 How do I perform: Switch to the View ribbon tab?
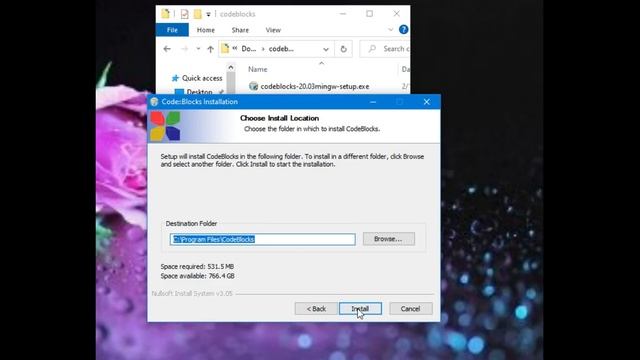273,30
